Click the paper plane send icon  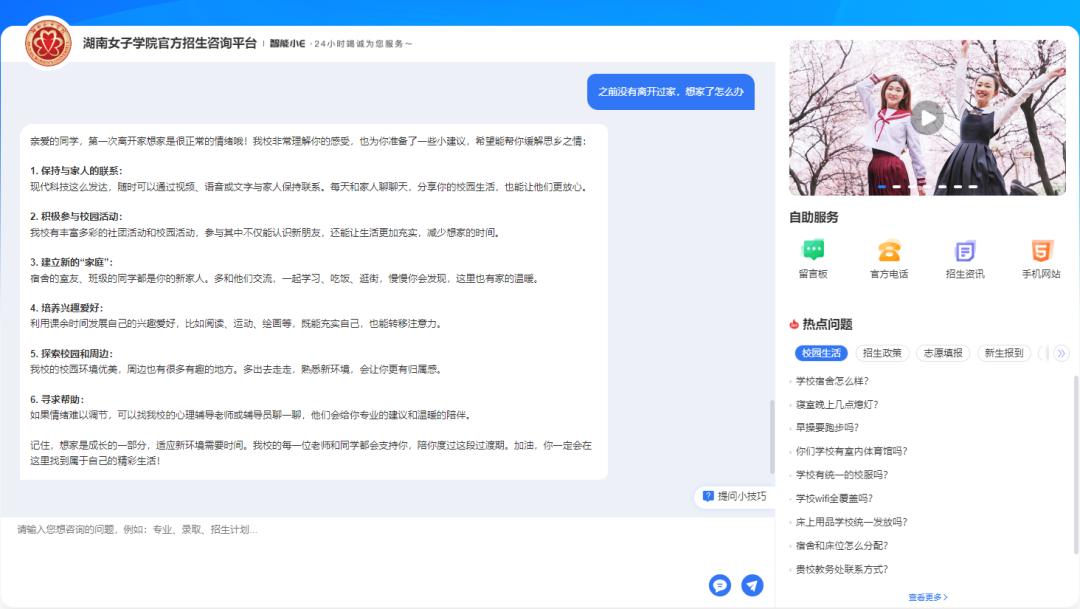[752, 586]
